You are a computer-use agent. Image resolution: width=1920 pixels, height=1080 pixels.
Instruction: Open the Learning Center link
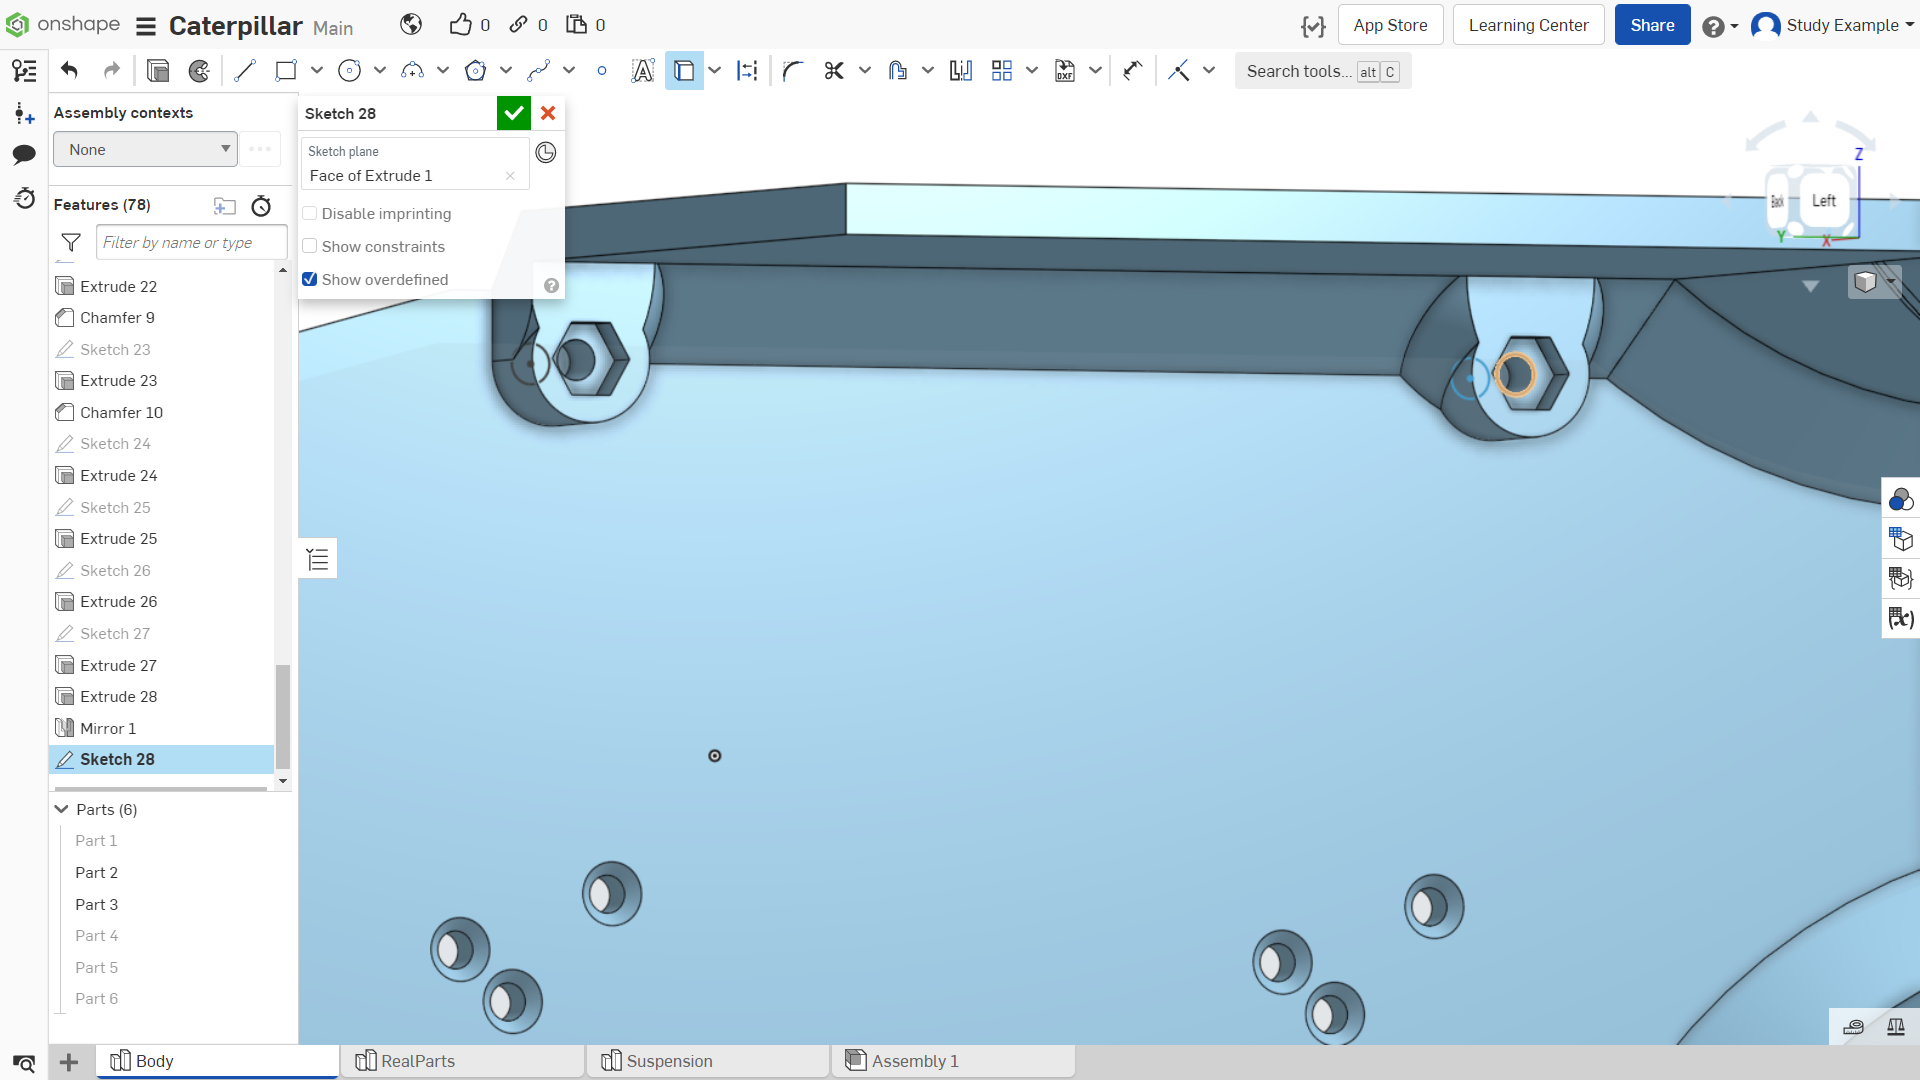(1528, 25)
